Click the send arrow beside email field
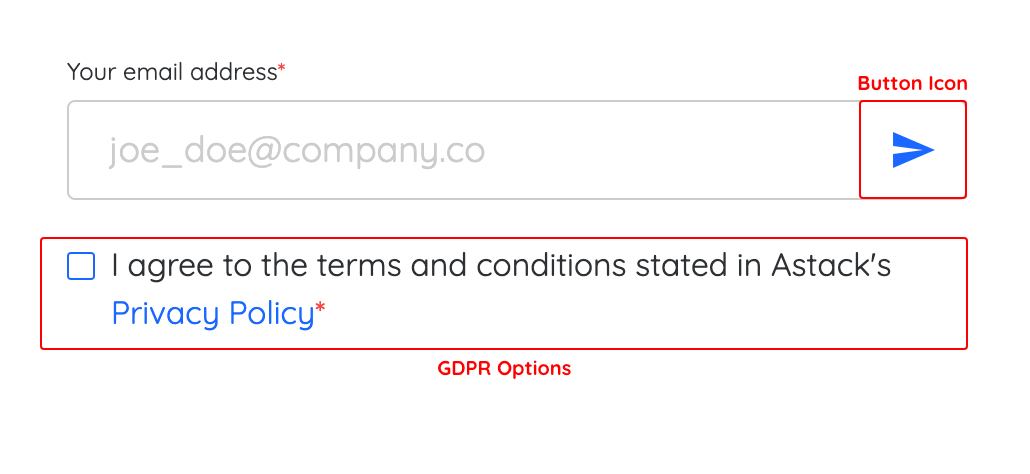 [912, 150]
